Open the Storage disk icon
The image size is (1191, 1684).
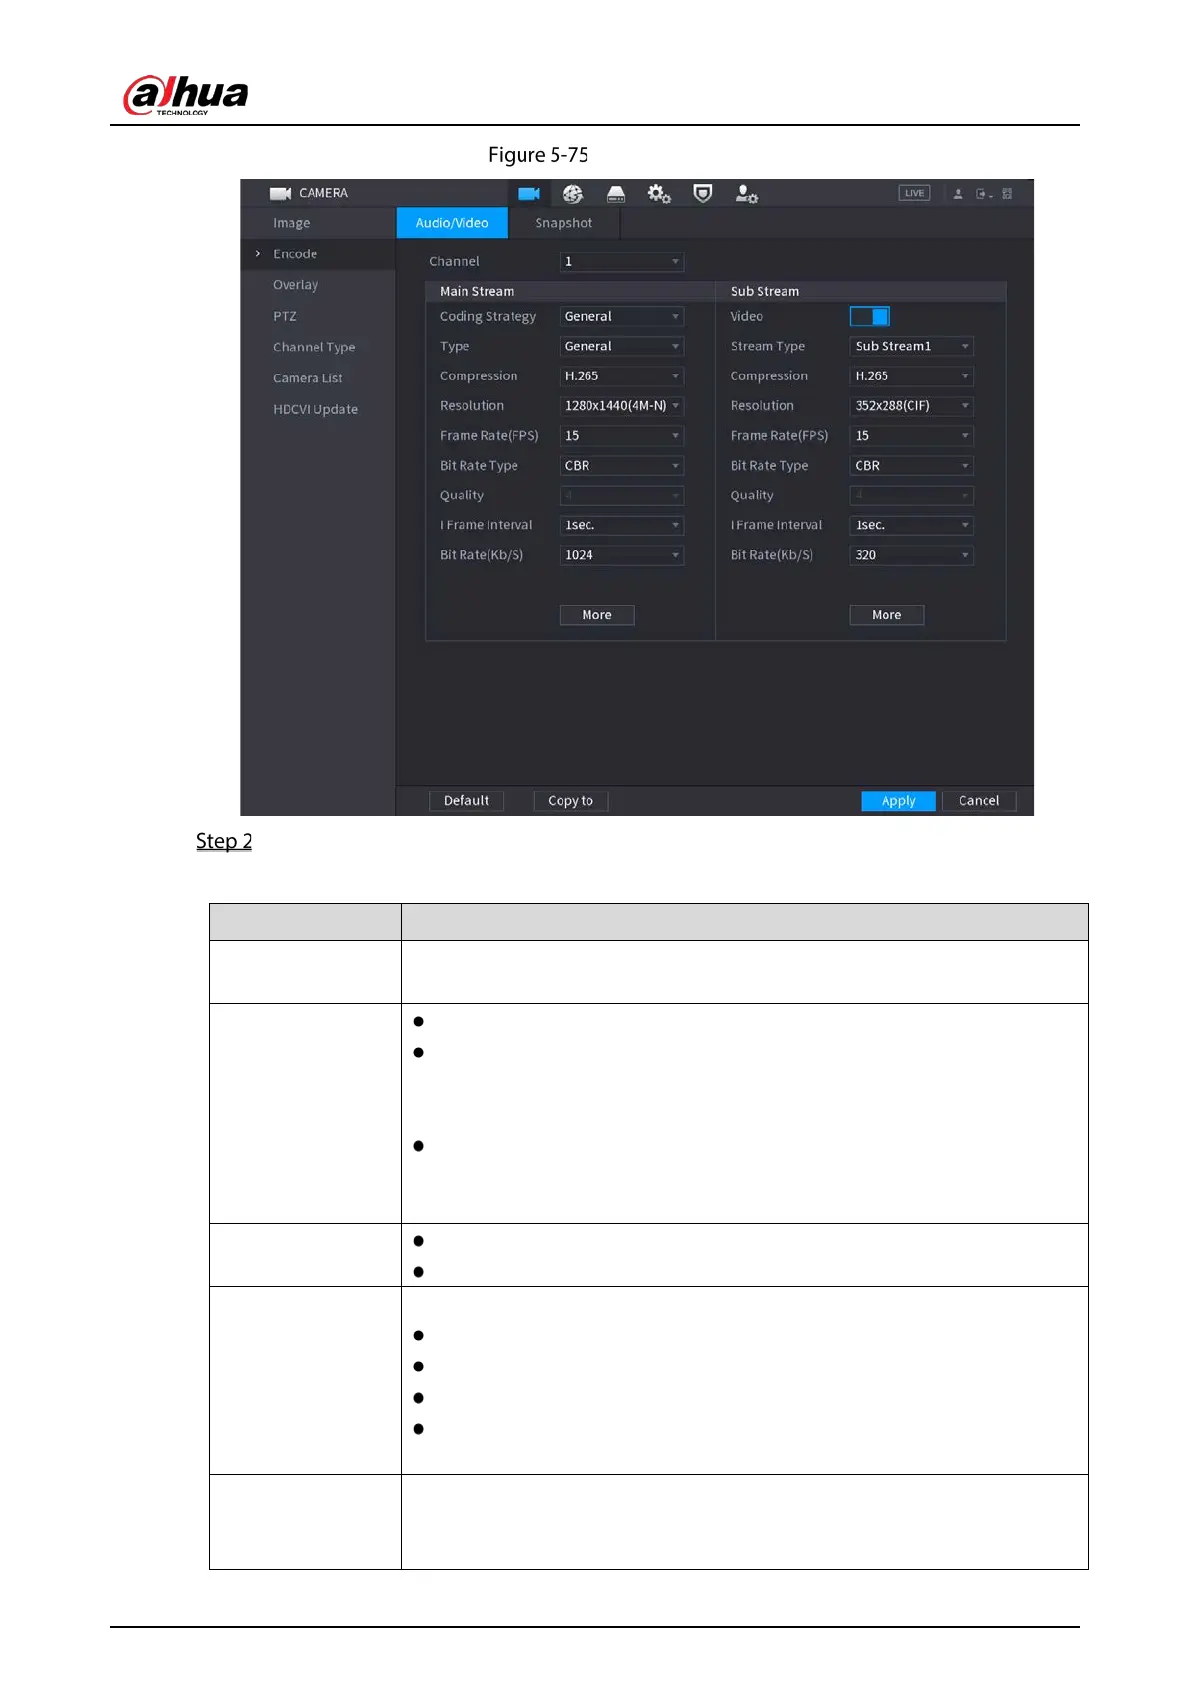pyautogui.click(x=616, y=194)
